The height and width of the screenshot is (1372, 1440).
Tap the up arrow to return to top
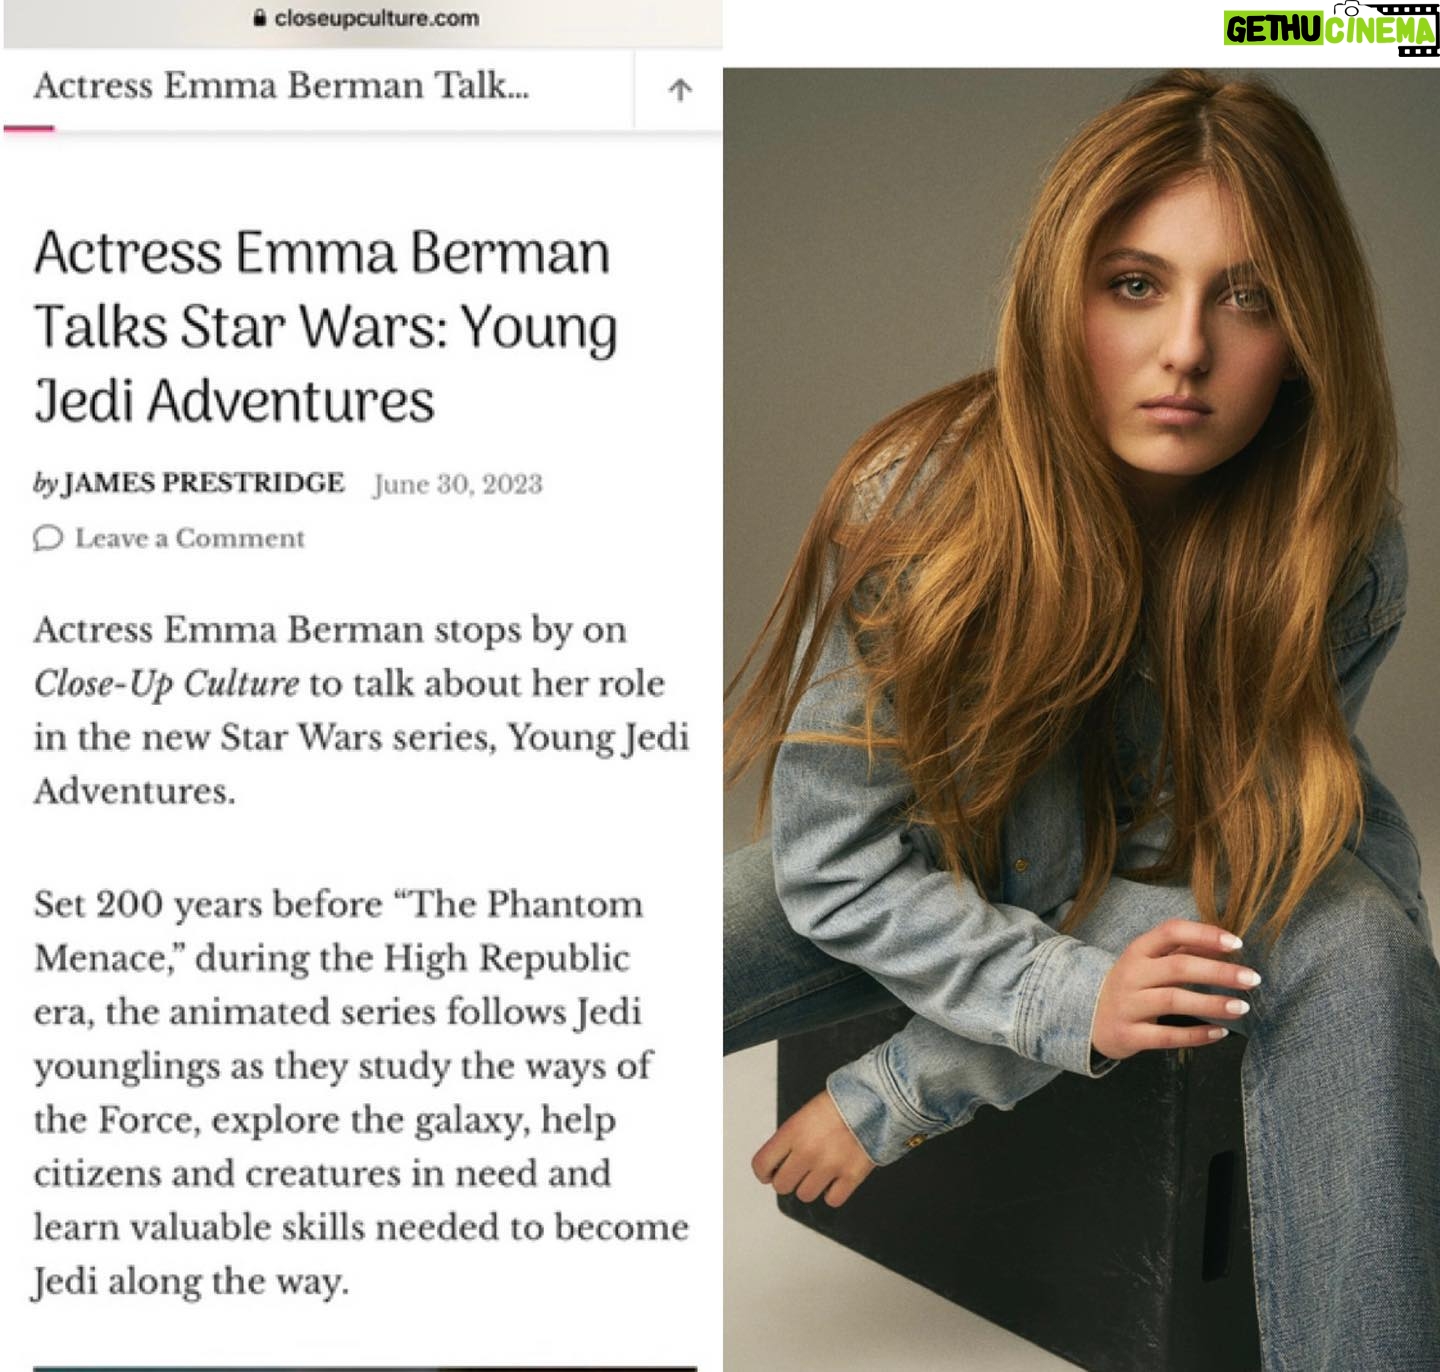(x=679, y=90)
